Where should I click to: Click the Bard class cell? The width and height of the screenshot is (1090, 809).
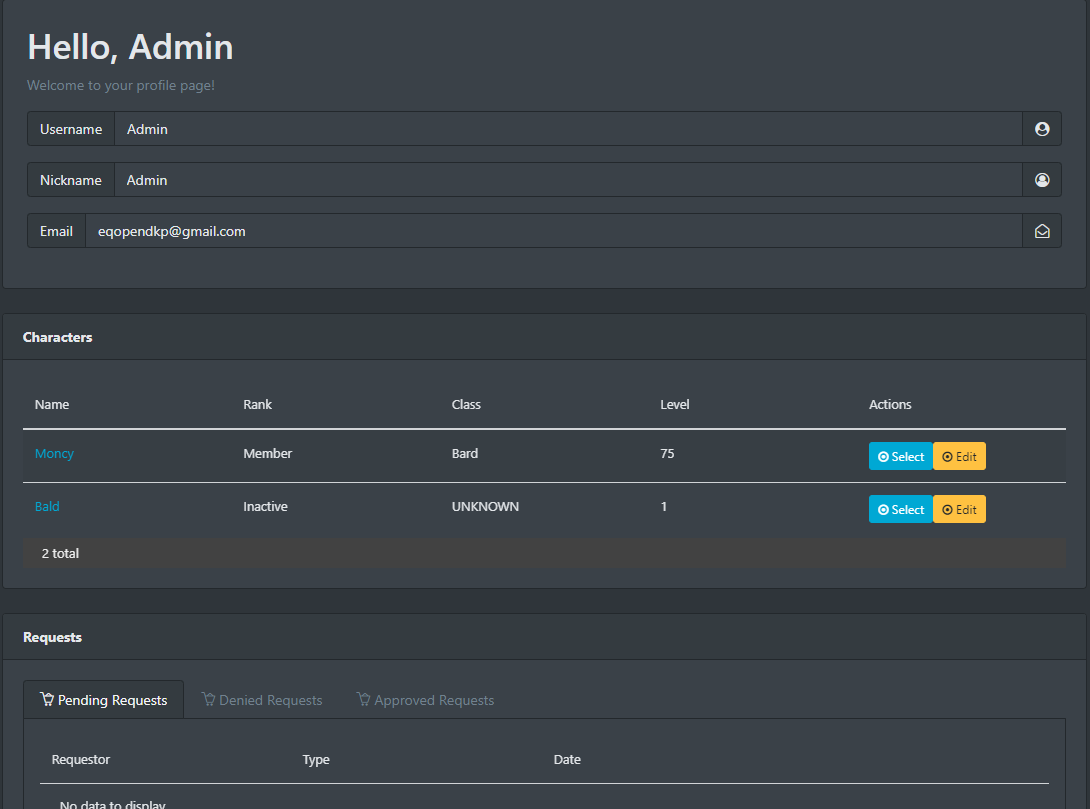point(464,453)
